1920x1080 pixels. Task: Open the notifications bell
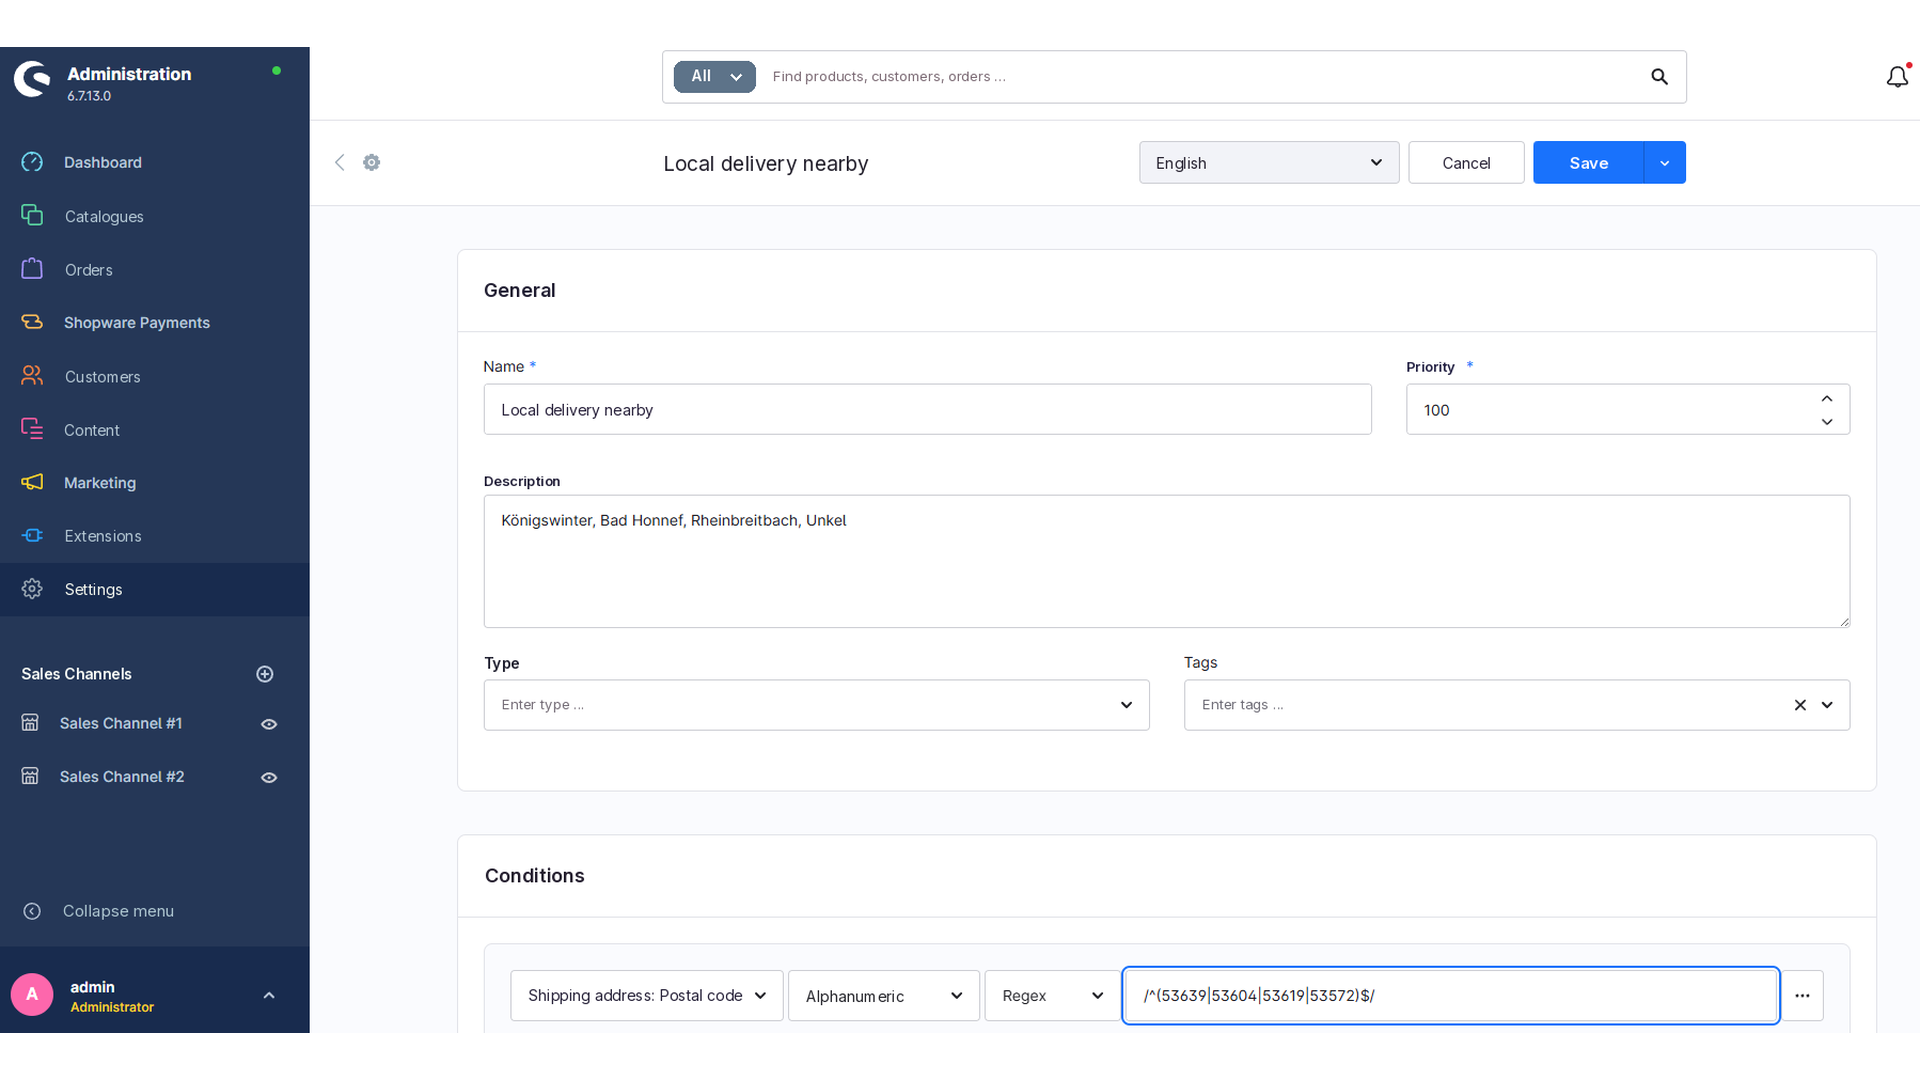(x=1897, y=77)
